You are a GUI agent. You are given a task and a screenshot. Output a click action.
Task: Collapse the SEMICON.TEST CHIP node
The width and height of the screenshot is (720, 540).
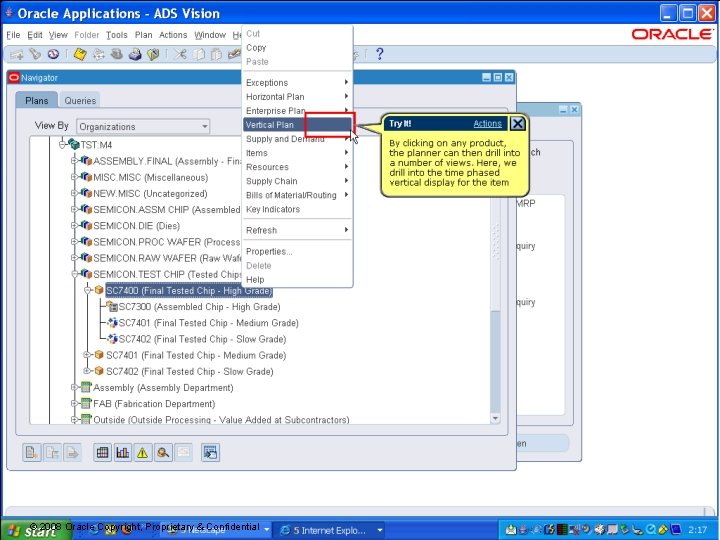74,274
